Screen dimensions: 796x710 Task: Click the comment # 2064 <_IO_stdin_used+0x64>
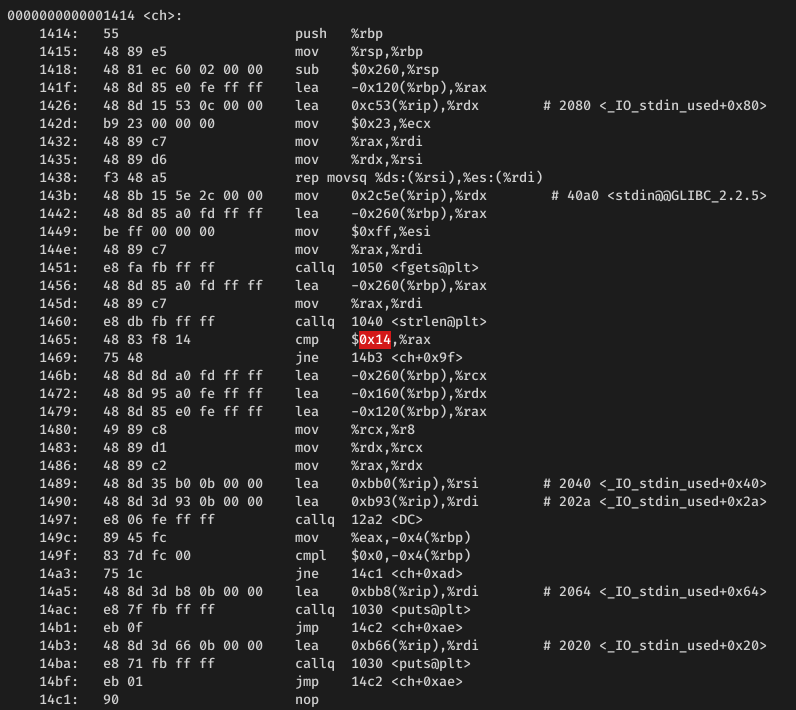click(655, 592)
